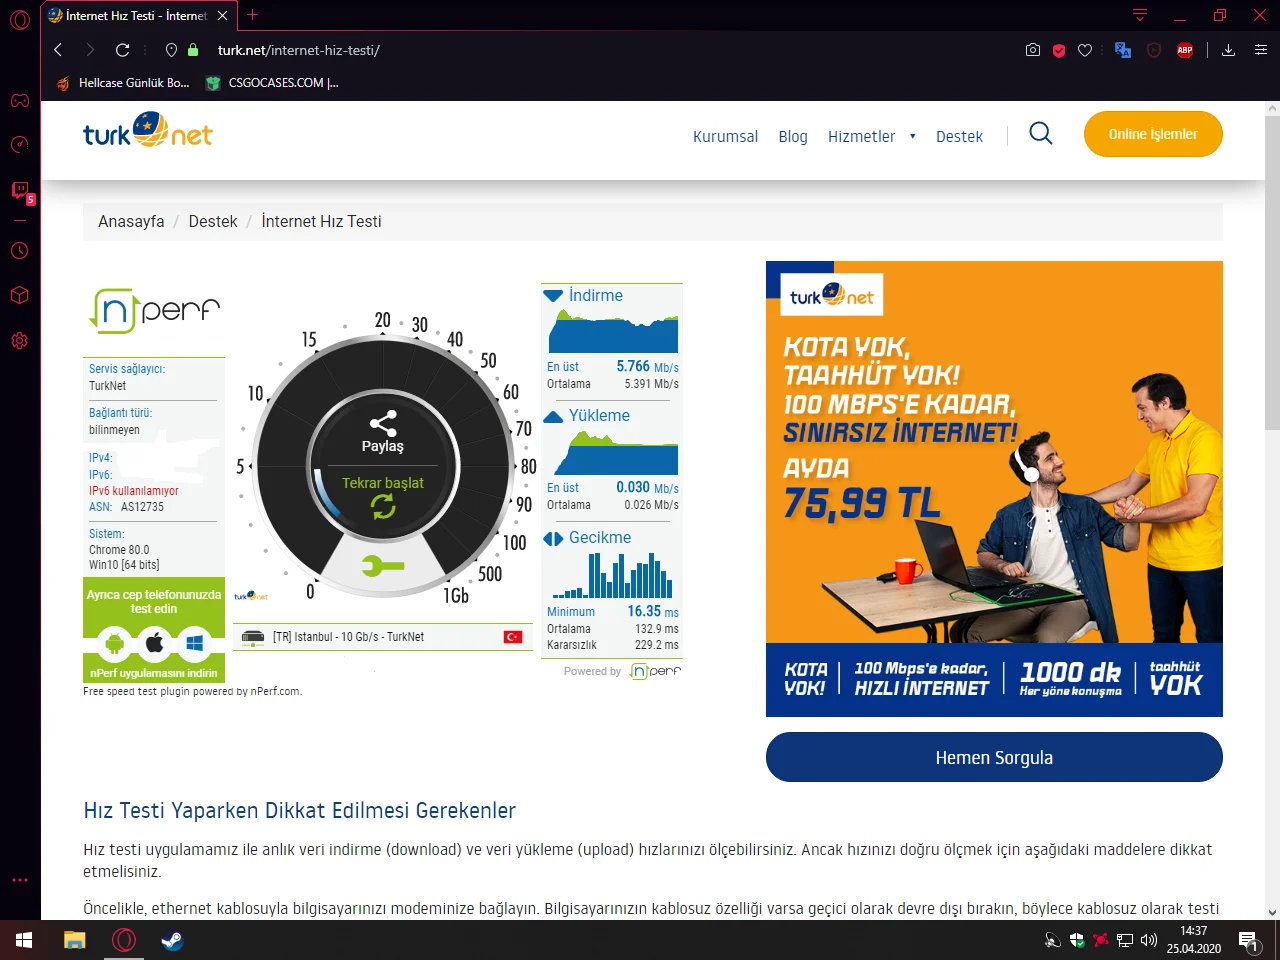Click the turk.net logo in header

148,131
